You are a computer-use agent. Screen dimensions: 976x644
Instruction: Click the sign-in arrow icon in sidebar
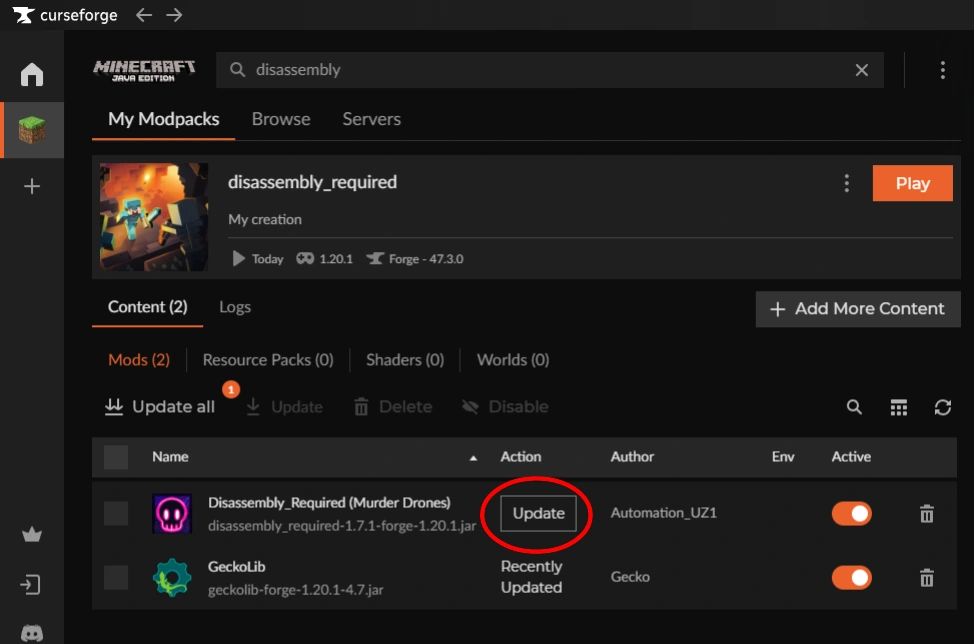click(x=30, y=585)
